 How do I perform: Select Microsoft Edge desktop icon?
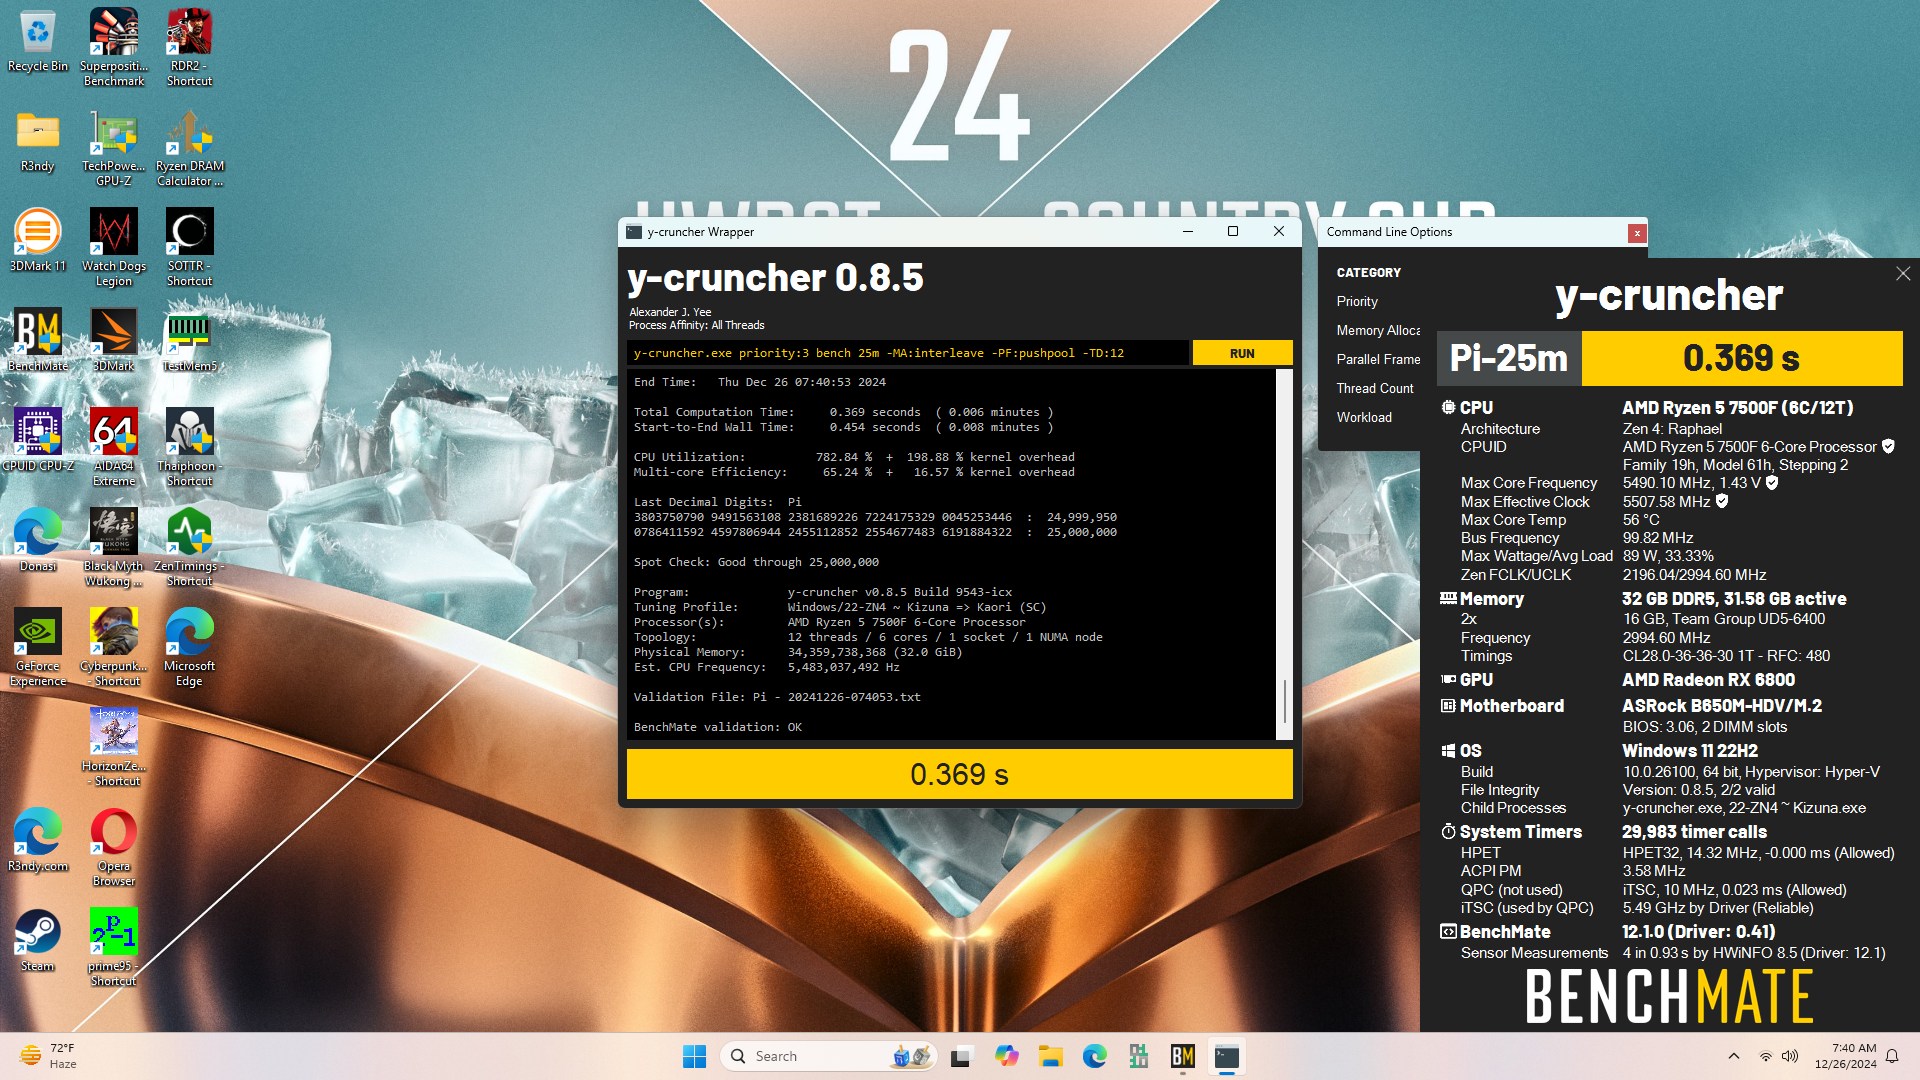coord(189,647)
